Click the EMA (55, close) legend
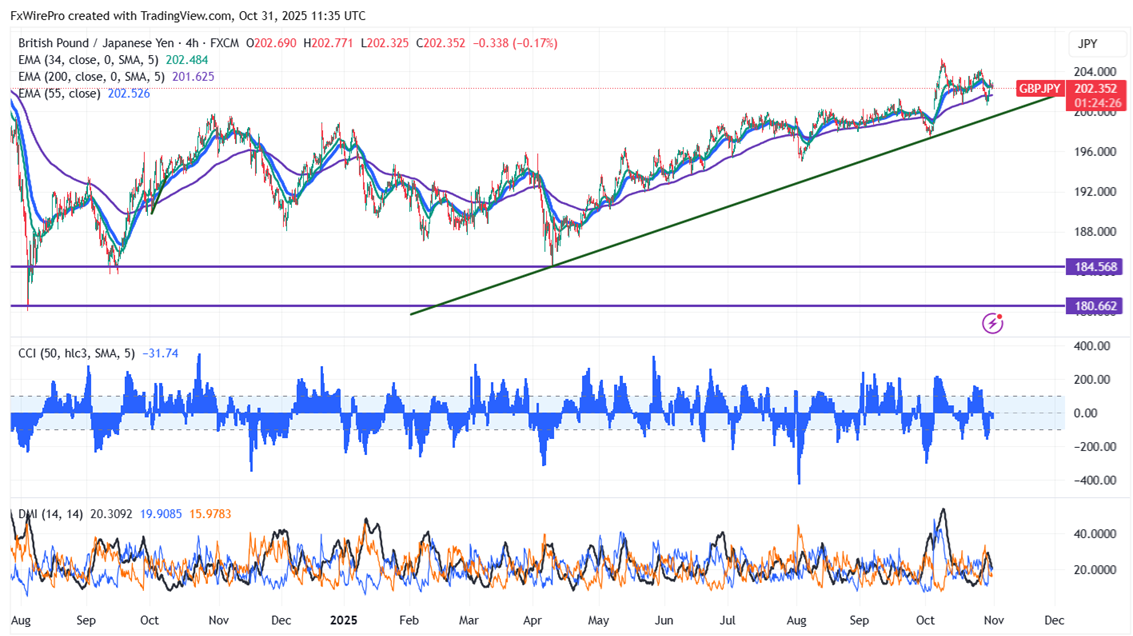 59,93
